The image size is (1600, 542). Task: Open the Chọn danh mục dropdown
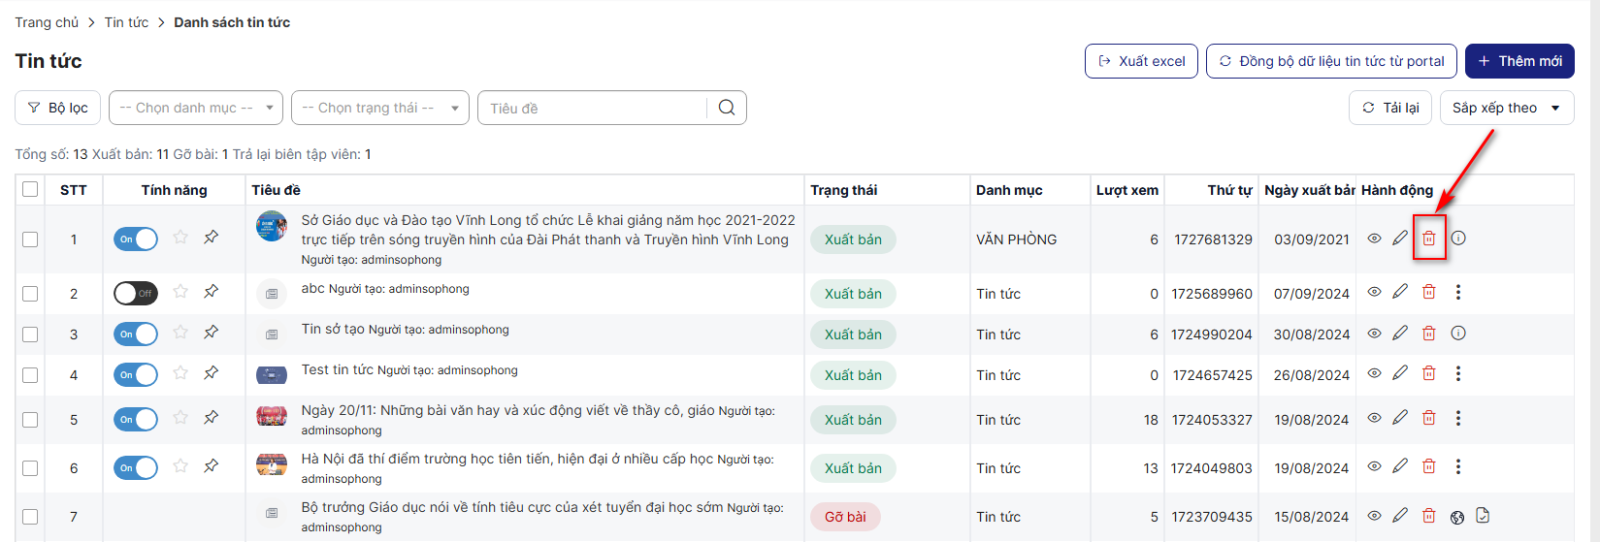point(196,108)
